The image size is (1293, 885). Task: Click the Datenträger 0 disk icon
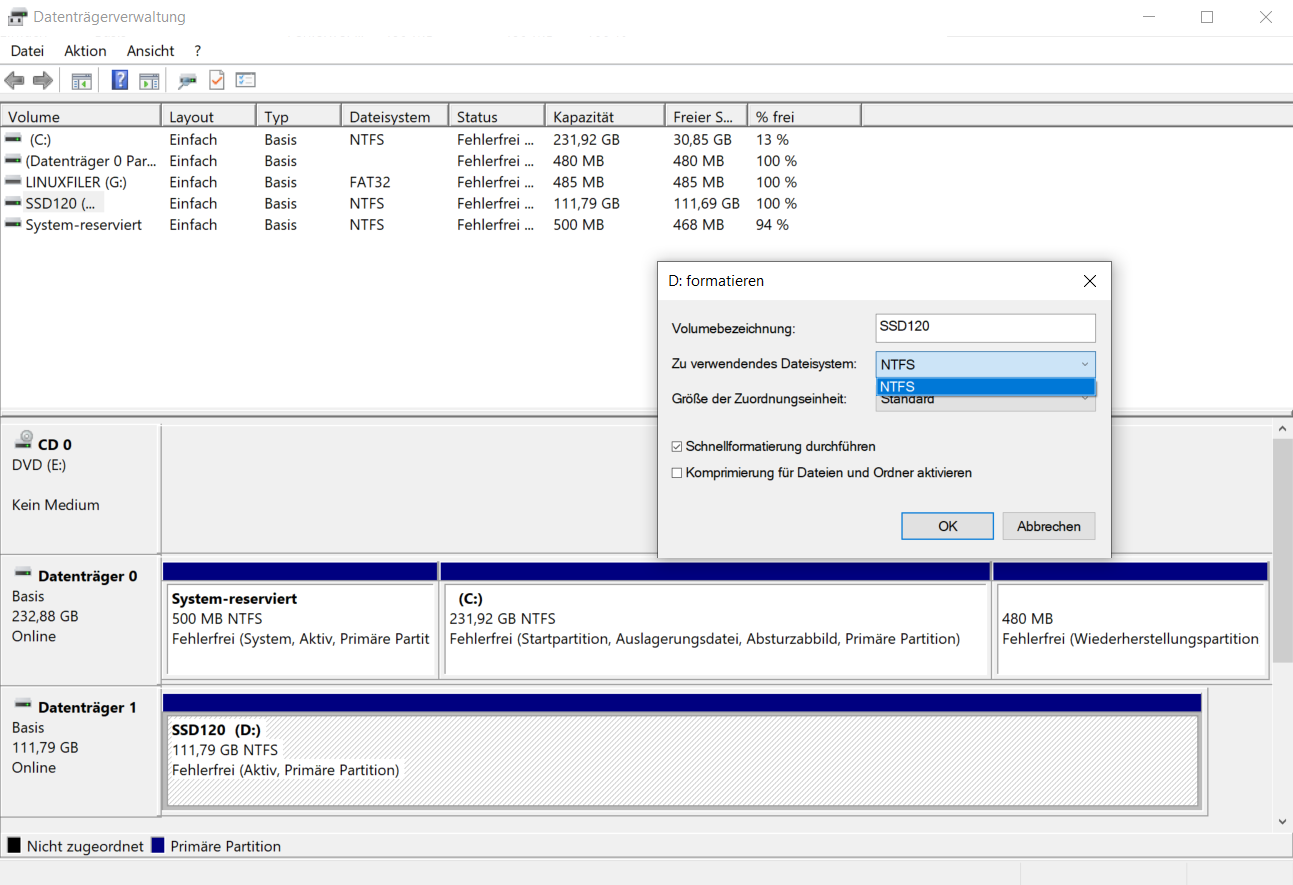point(24,574)
